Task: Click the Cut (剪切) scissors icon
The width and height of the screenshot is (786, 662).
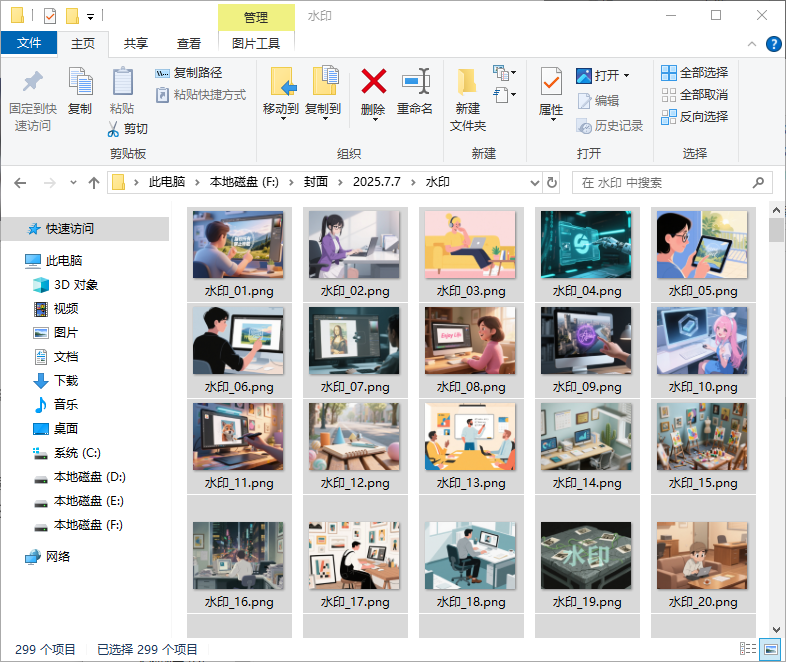Action: (x=114, y=129)
